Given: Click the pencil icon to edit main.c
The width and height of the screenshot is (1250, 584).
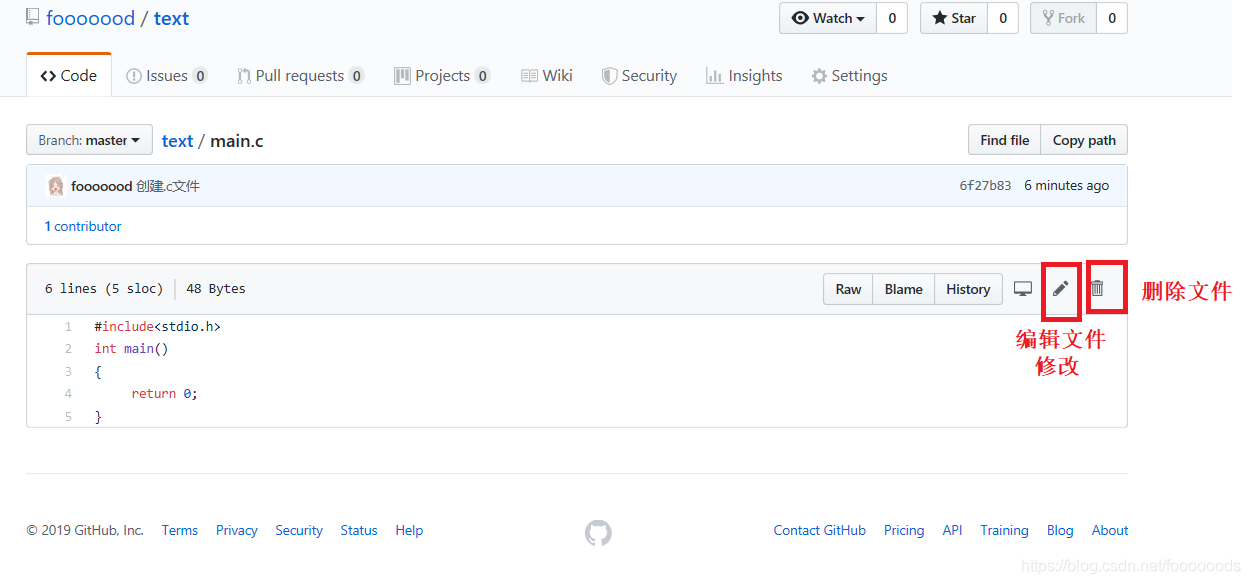Looking at the screenshot, I should (1061, 289).
